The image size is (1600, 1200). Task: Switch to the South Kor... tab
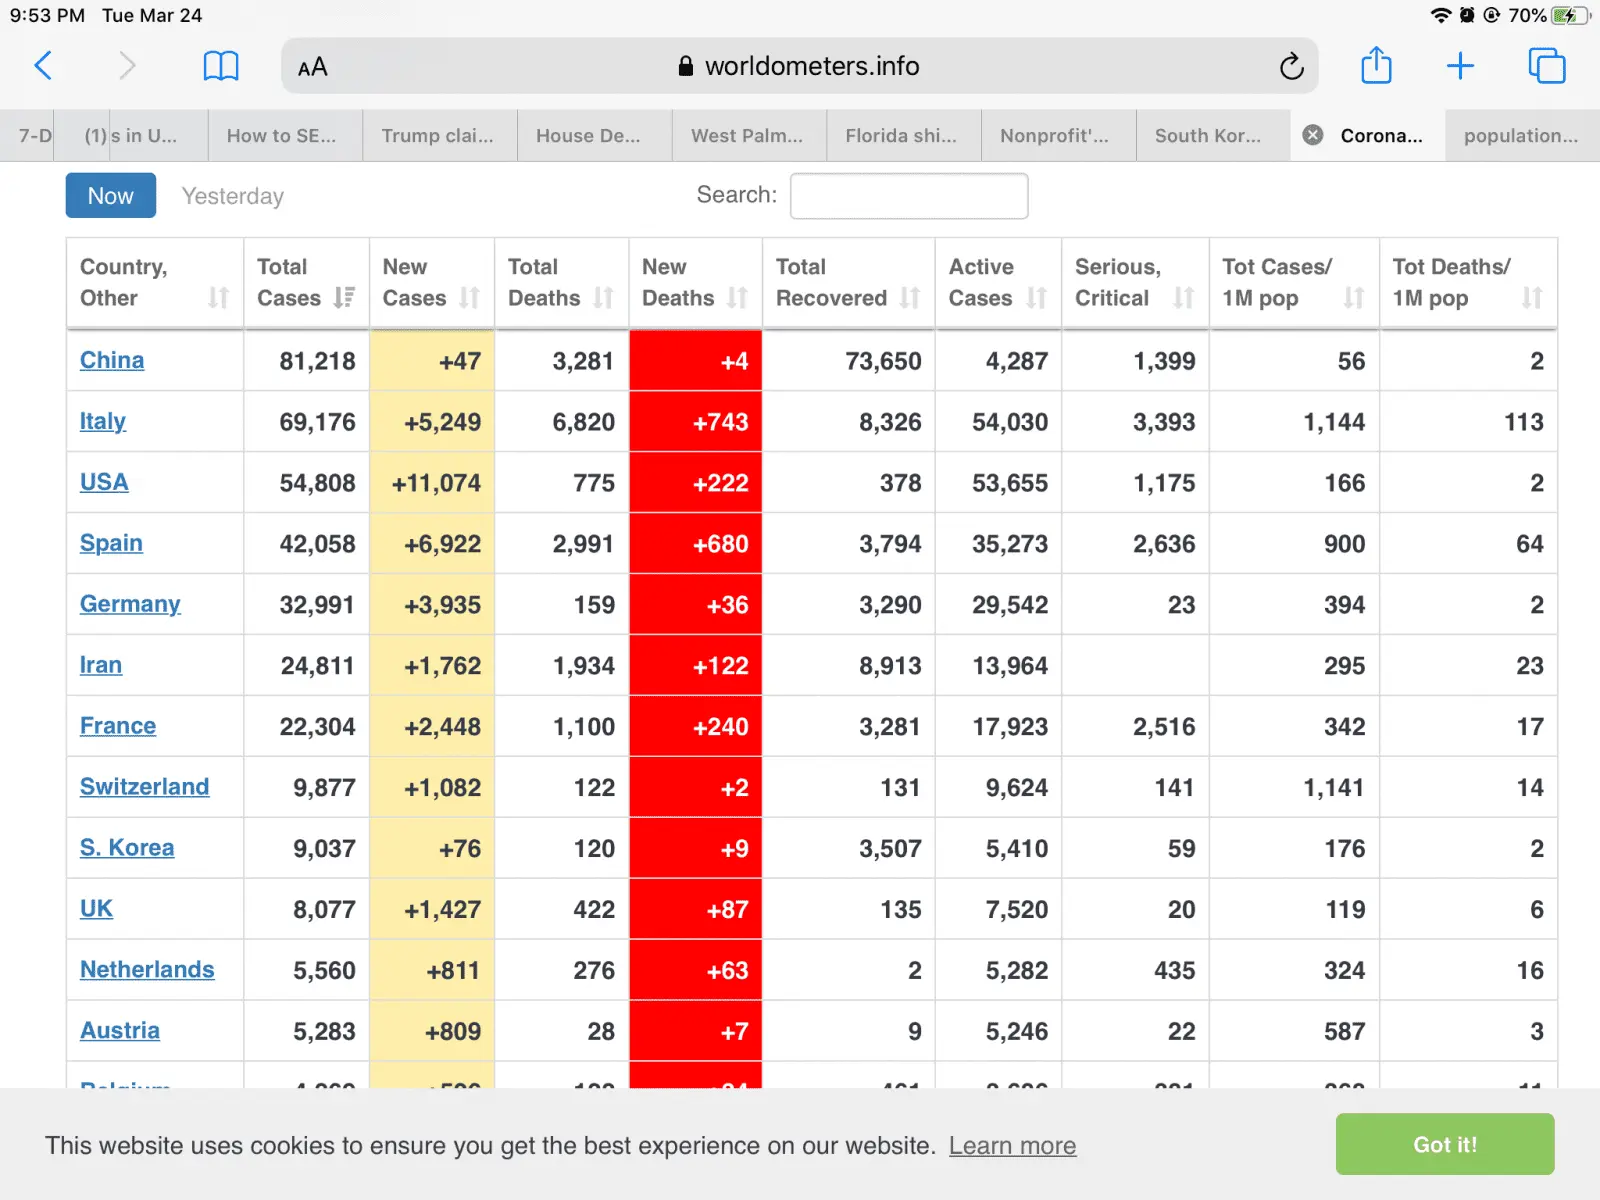(1207, 136)
